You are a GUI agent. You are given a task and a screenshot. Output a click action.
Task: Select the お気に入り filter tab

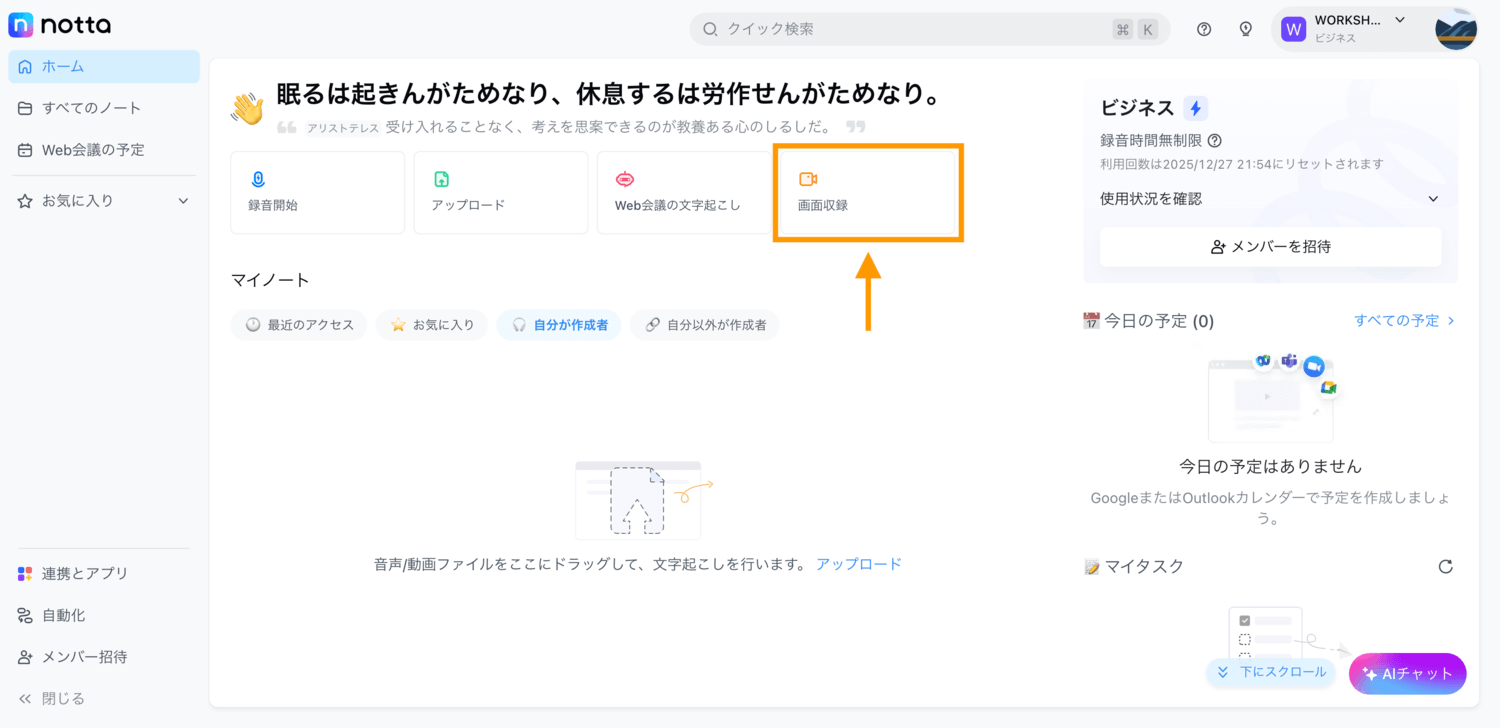432,325
